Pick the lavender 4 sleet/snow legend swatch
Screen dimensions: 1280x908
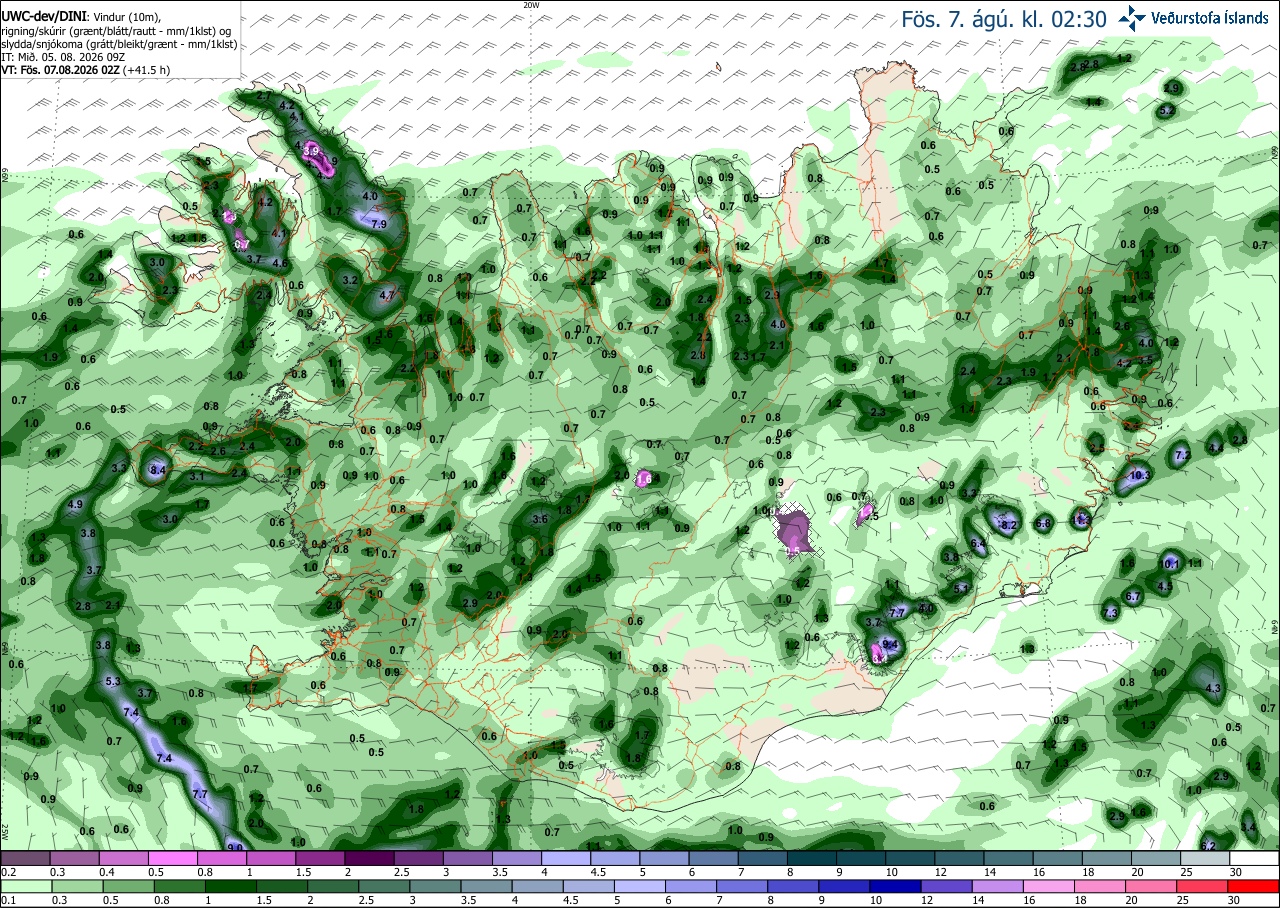click(x=566, y=858)
